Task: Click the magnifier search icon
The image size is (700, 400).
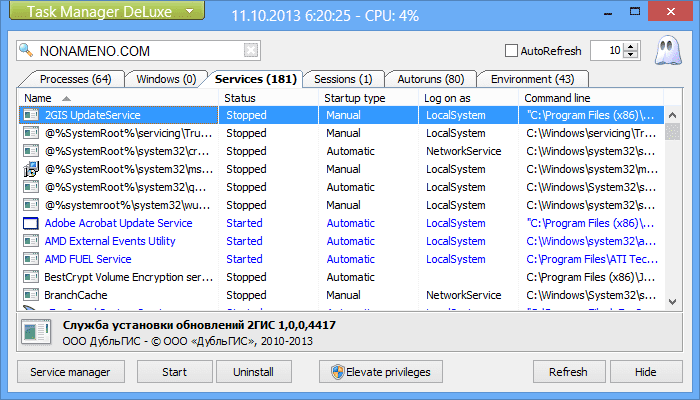Action: tap(27, 51)
